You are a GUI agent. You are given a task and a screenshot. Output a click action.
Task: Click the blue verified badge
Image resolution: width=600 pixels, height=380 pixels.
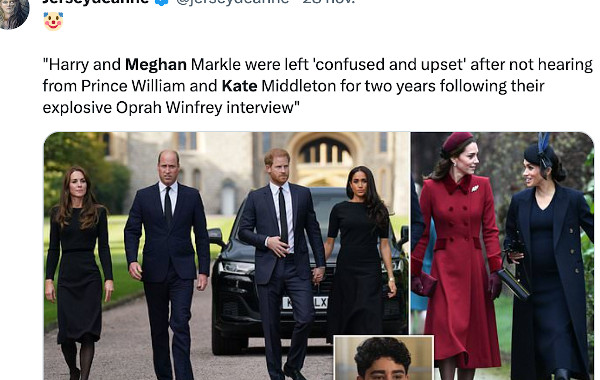[x=162, y=2]
